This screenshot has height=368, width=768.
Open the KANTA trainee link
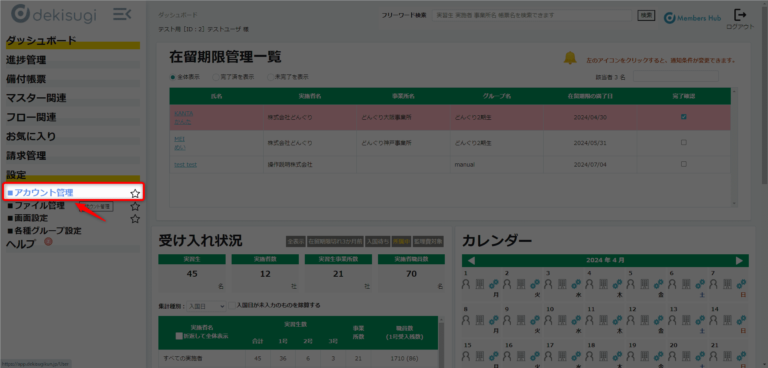coord(184,117)
